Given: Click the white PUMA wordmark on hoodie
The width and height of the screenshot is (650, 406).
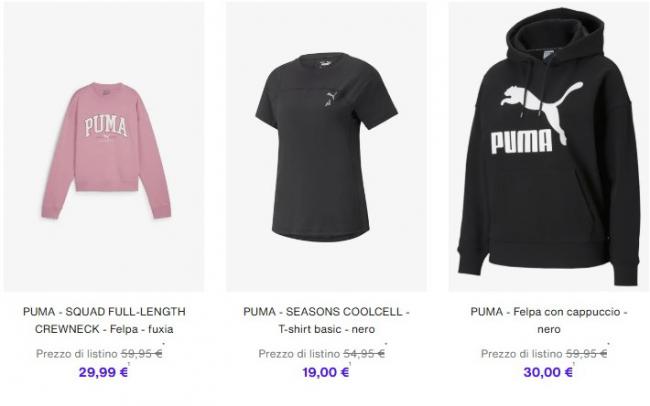Looking at the screenshot, I should tap(521, 142).
